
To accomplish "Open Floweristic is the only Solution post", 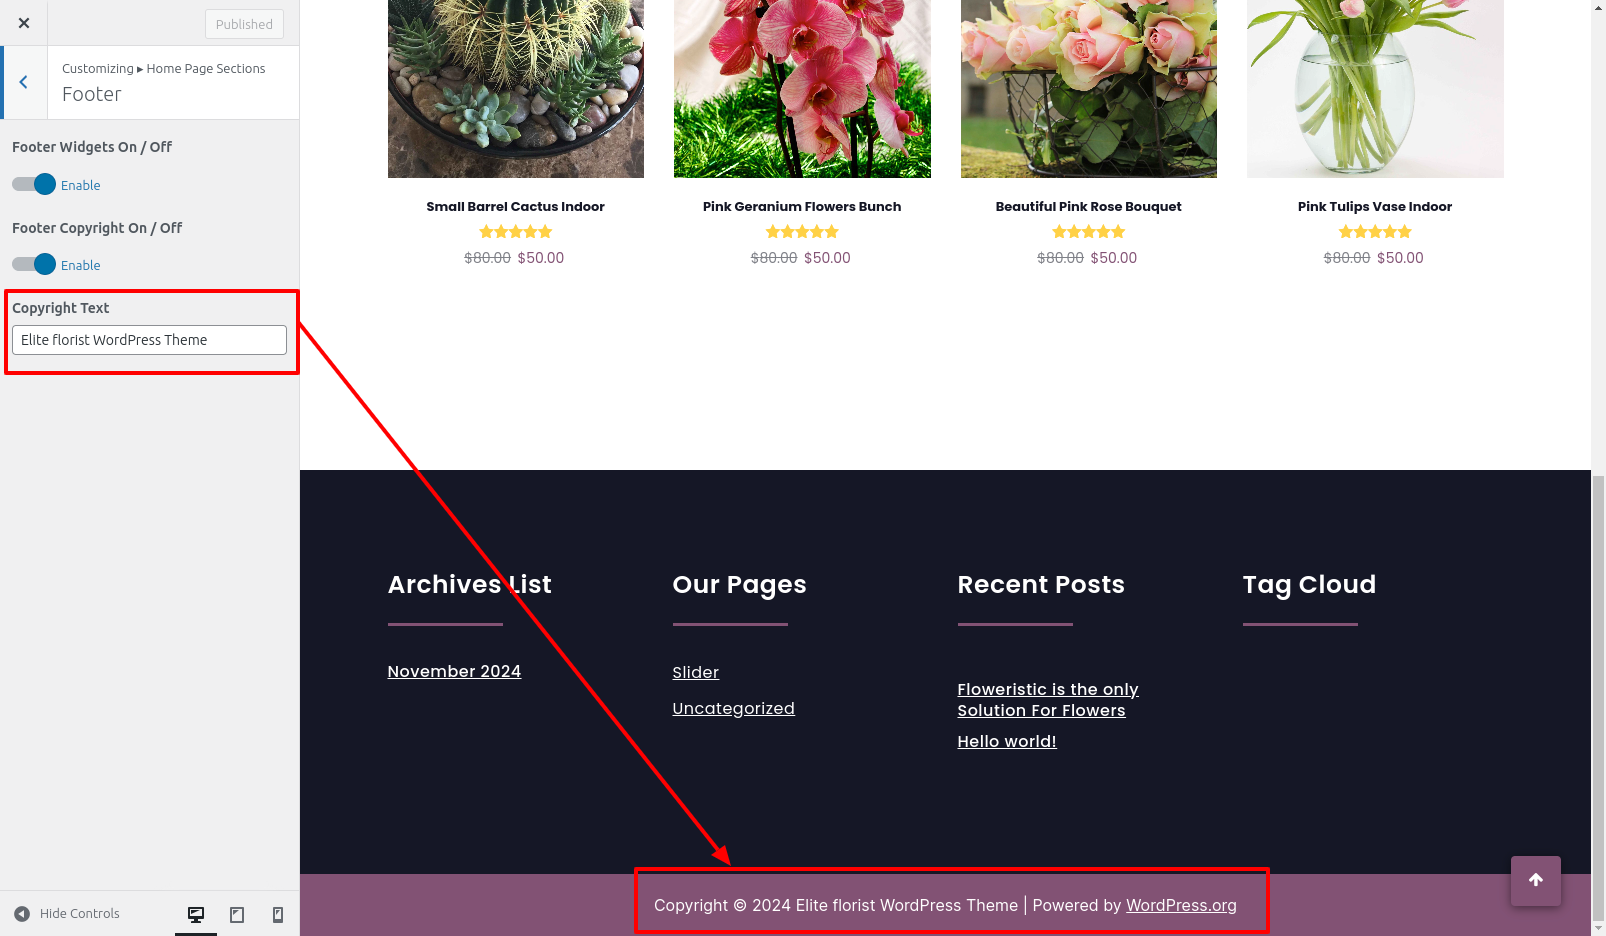I will tap(1047, 699).
